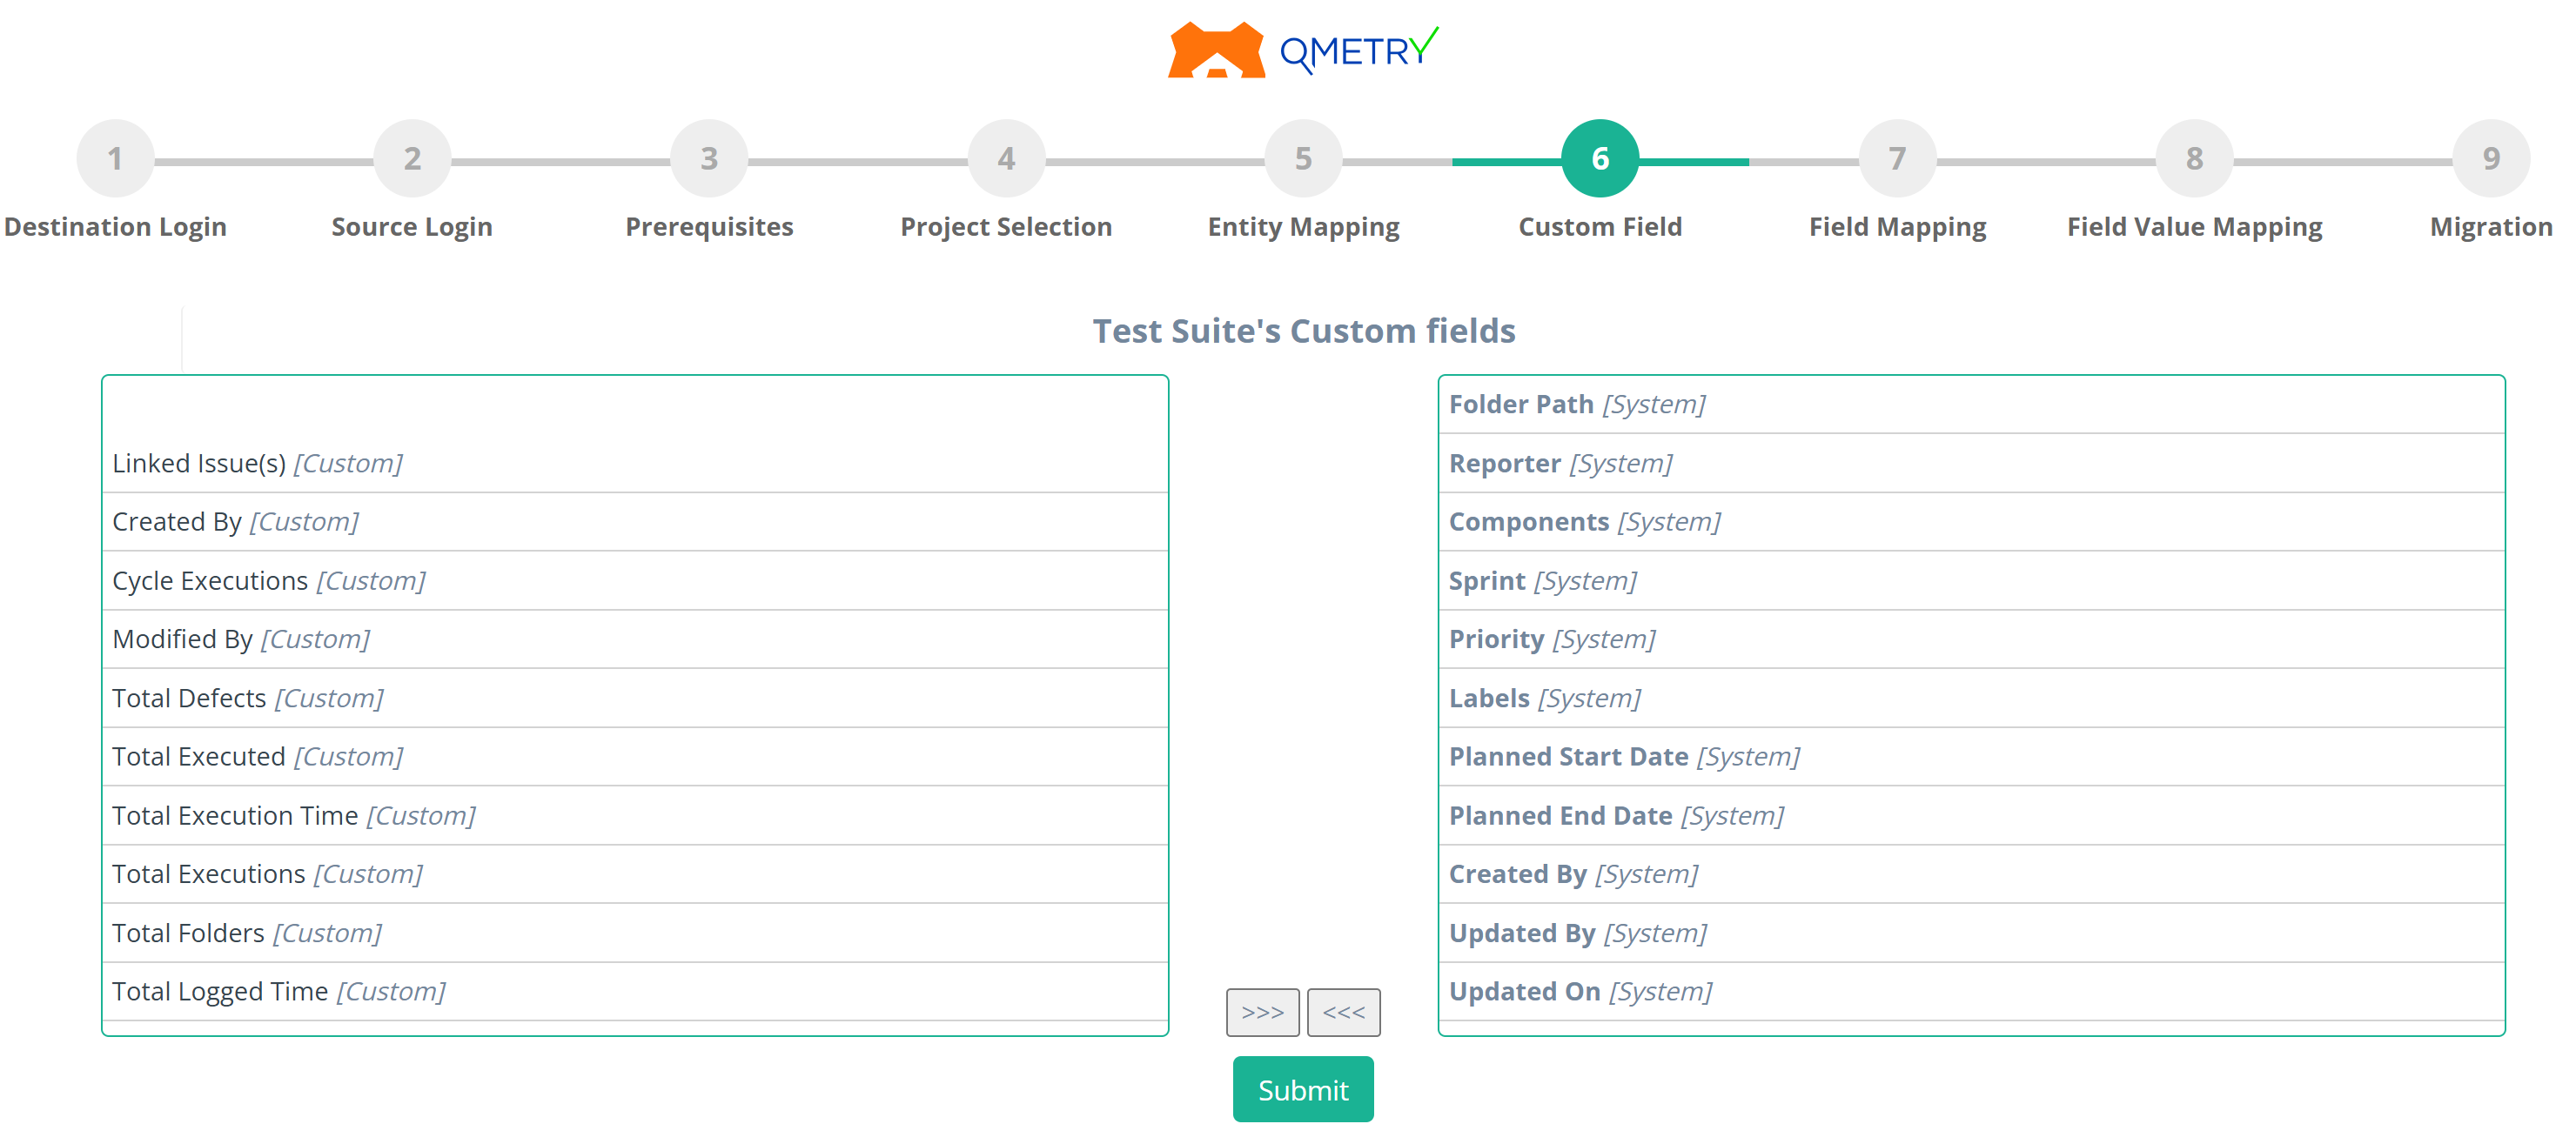Select Modified By [Custom] field
2576x1144 pixels.
point(635,639)
